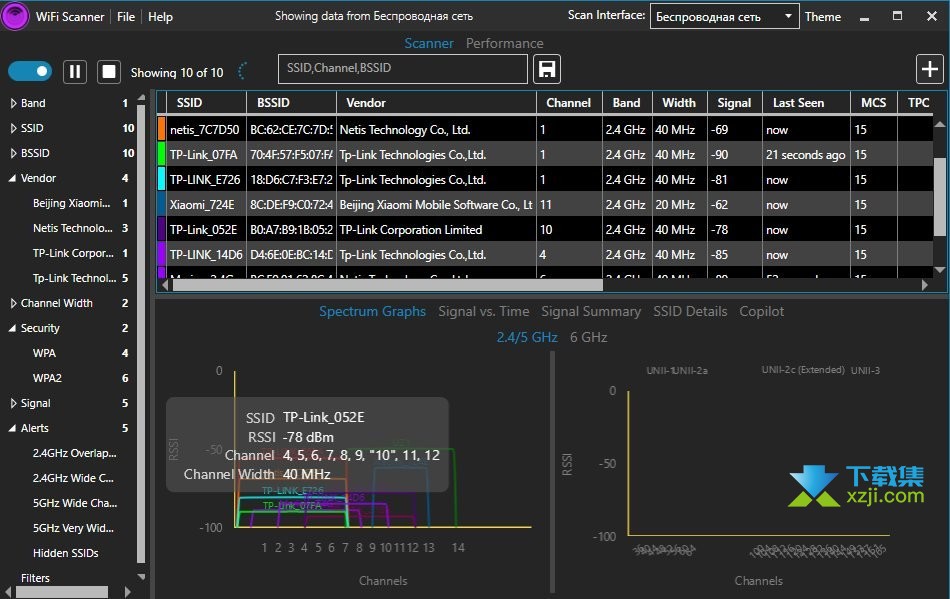950x599 pixels.
Task: Select the 6 GHz spectrum view
Action: (x=588, y=337)
